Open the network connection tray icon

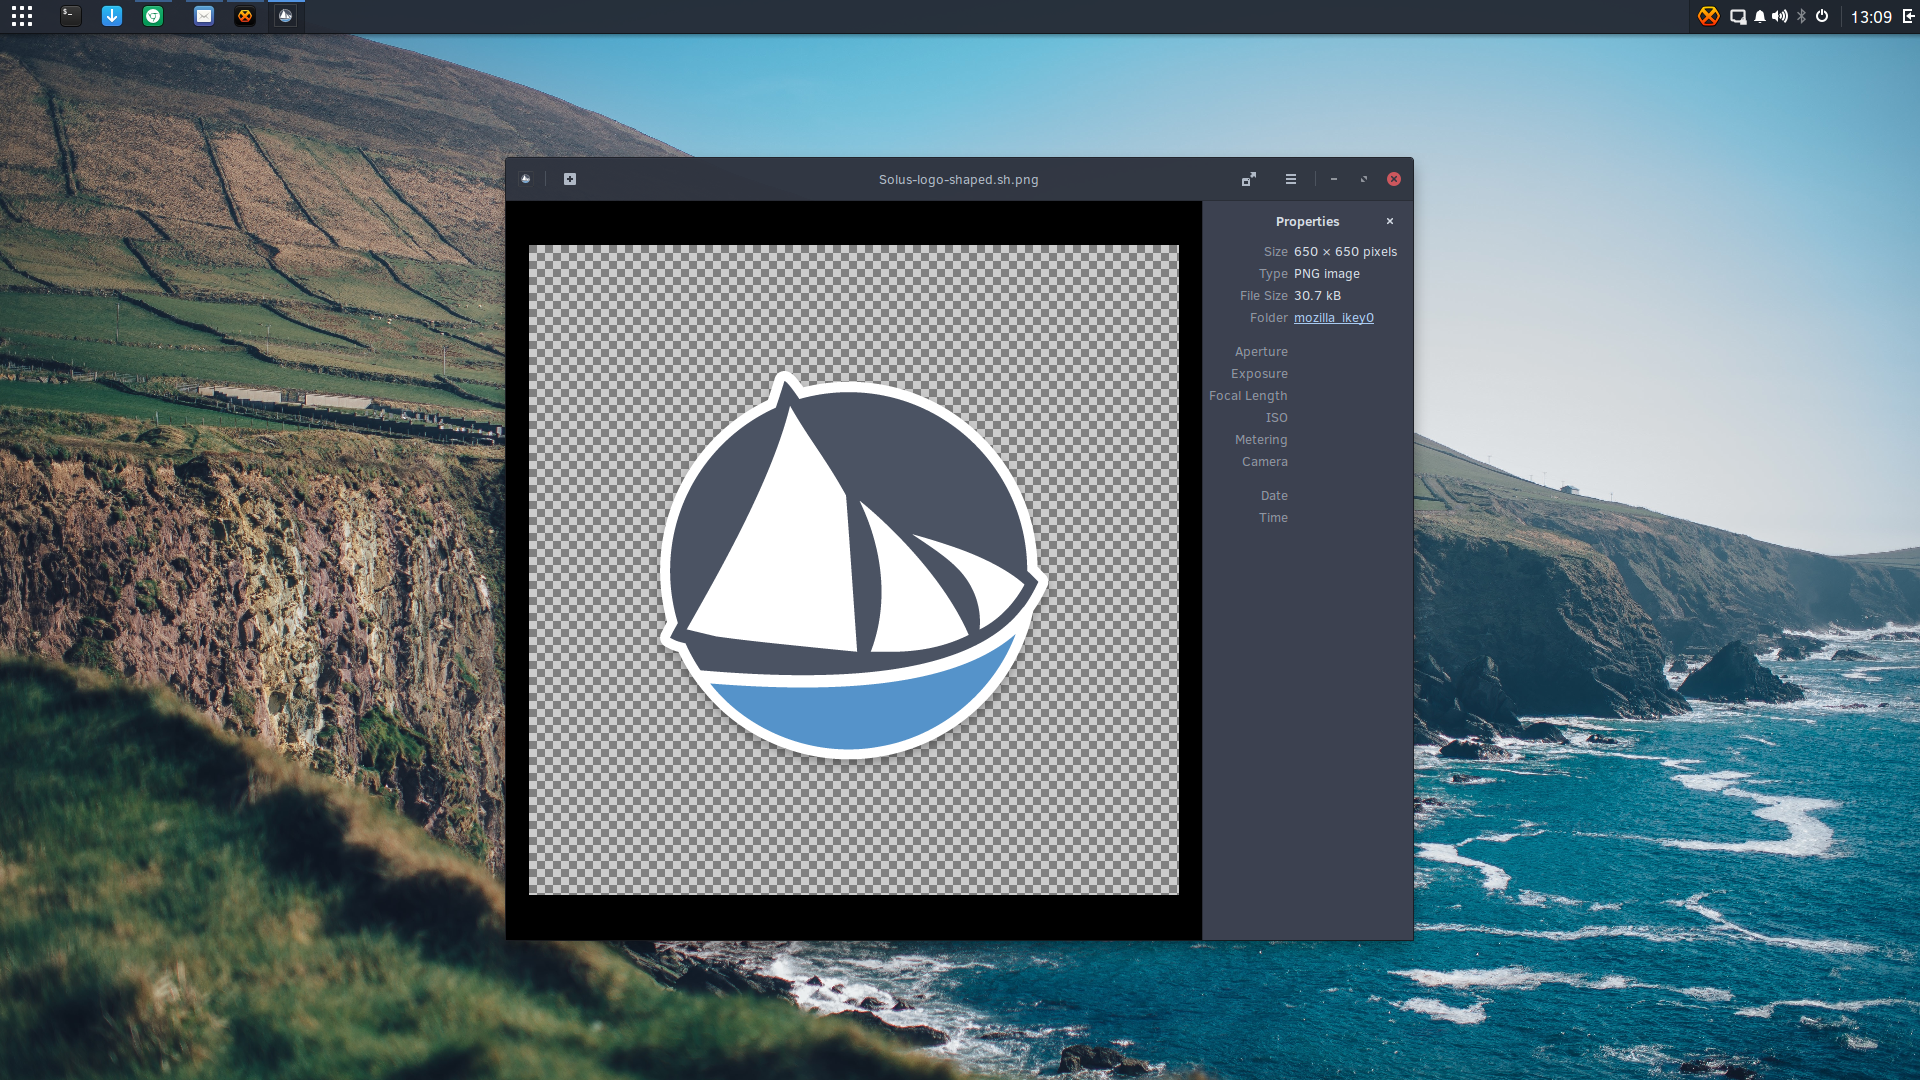[1738, 16]
